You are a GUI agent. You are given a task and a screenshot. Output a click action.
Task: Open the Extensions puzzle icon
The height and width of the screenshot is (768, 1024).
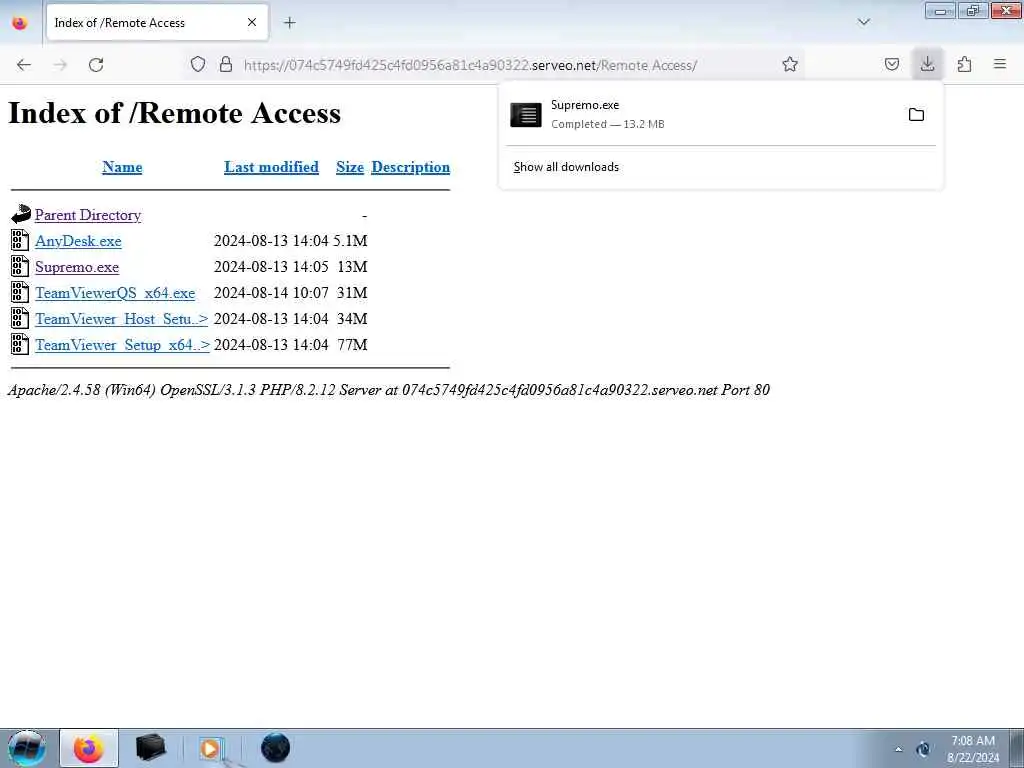point(964,64)
